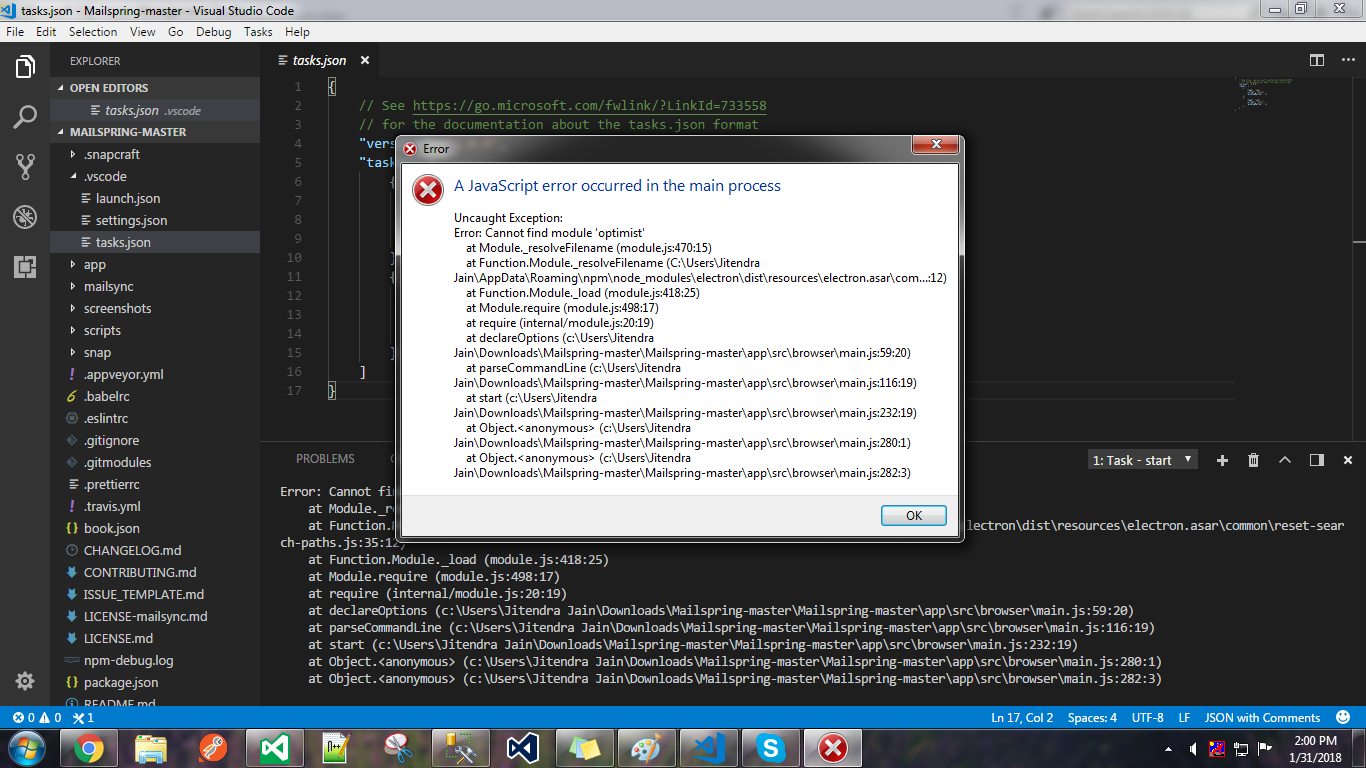The width and height of the screenshot is (1366, 768).
Task: Click OK in the JavaScript error dialog
Action: [913, 515]
